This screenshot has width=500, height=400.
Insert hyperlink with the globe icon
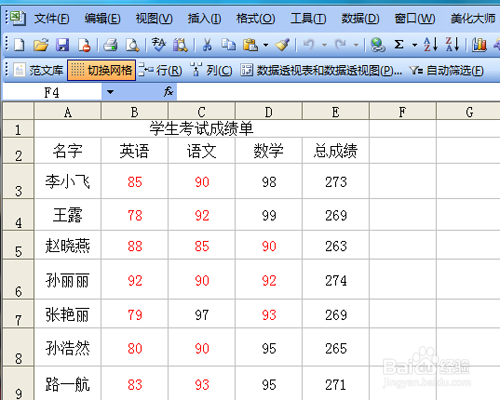pyautogui.click(x=378, y=44)
